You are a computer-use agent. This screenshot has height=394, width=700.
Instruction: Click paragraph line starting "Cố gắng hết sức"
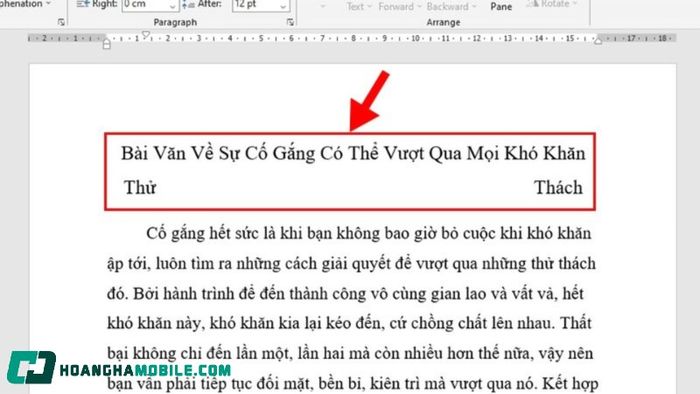369,233
